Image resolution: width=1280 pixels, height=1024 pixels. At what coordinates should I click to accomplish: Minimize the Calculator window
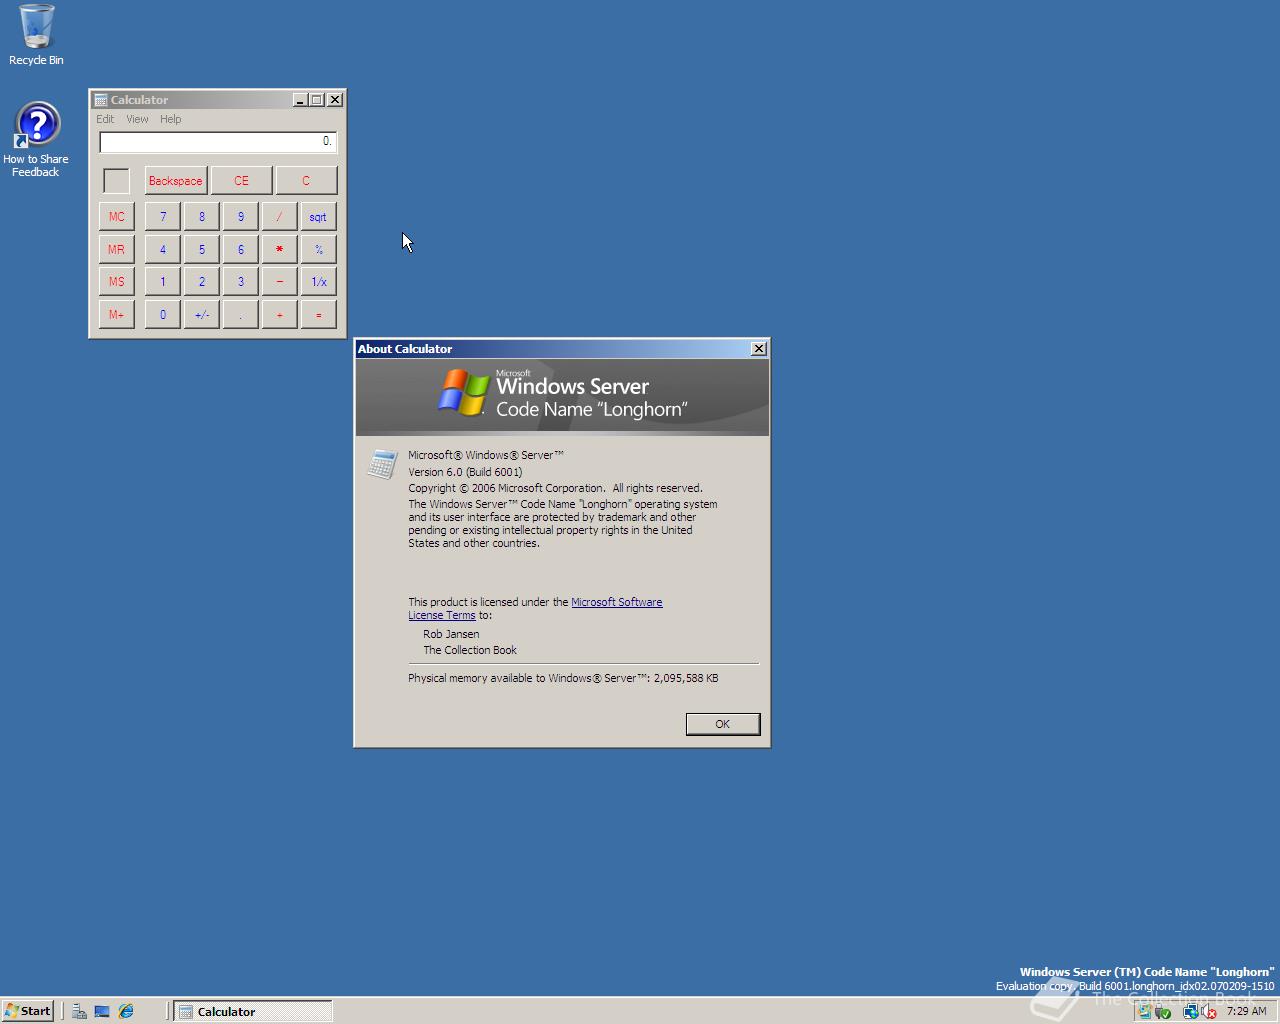[x=300, y=100]
